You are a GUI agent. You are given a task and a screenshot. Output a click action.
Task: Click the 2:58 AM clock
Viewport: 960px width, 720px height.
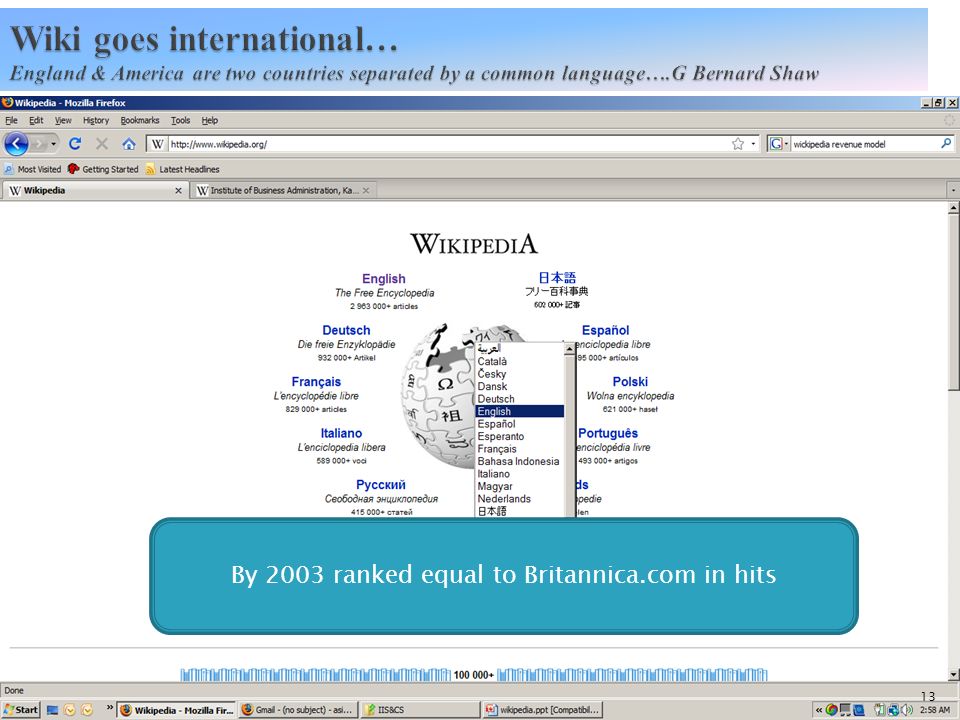[935, 710]
